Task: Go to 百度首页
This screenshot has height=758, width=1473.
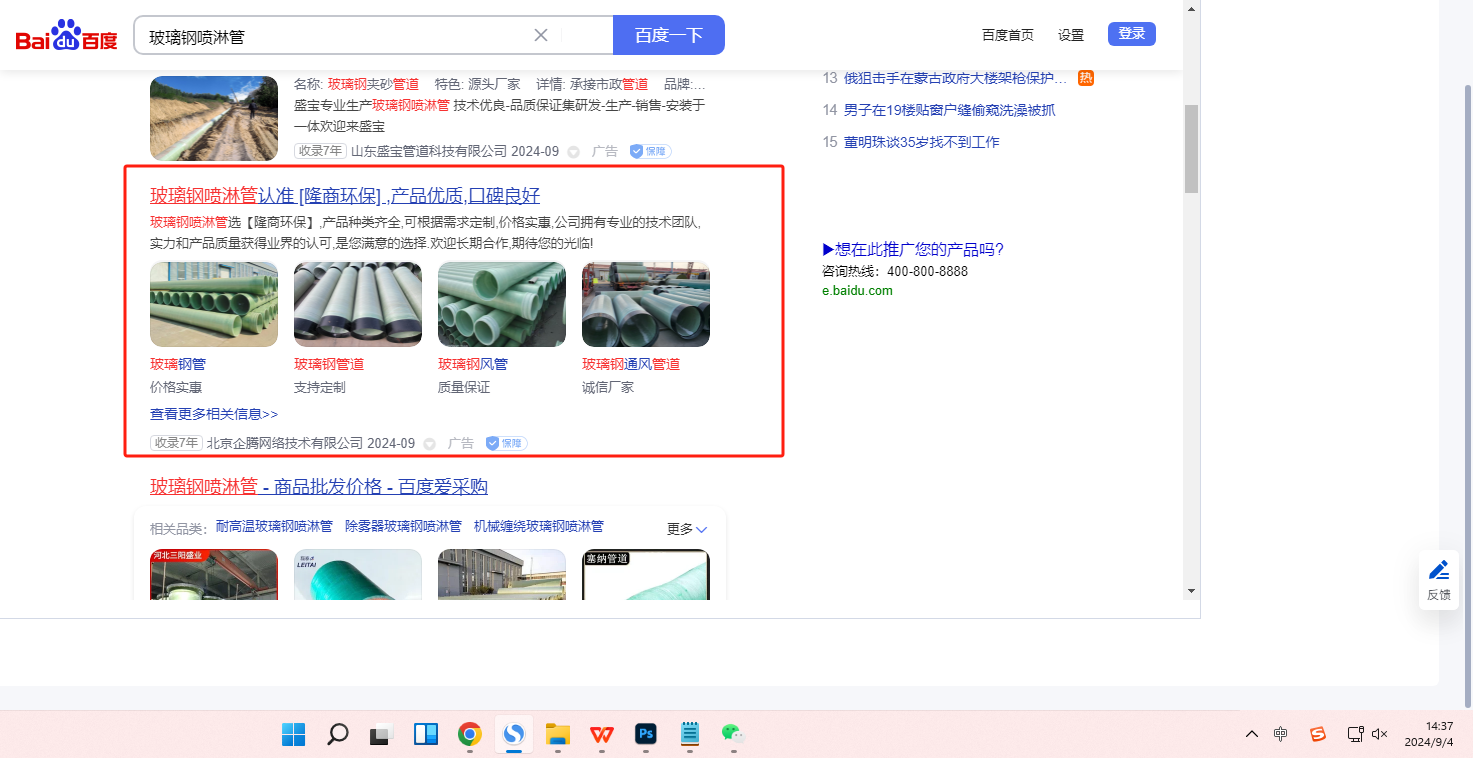Action: [x=1008, y=35]
